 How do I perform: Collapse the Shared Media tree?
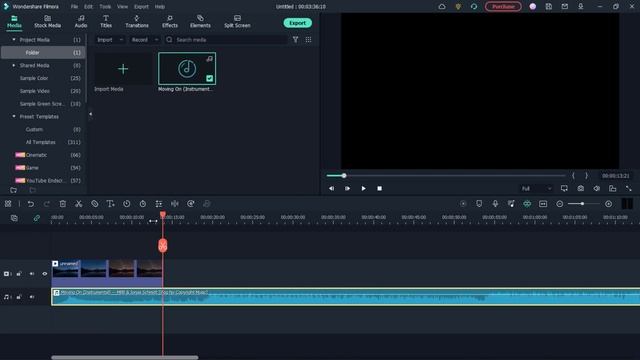tap(14, 65)
